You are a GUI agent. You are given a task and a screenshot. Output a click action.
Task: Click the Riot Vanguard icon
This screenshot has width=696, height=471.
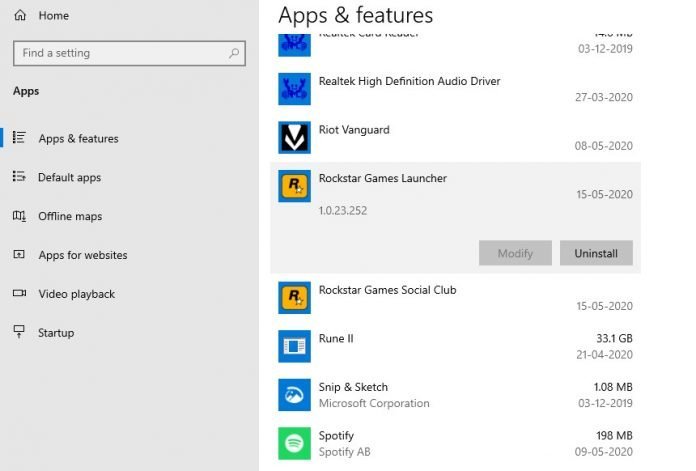(x=294, y=138)
